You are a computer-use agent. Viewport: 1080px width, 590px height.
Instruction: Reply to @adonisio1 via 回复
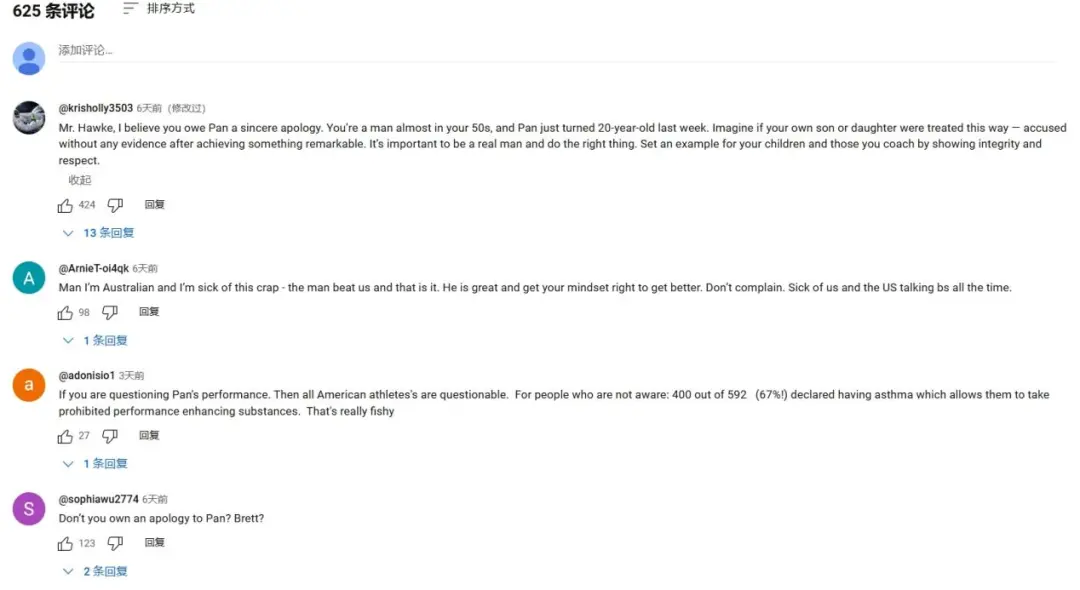149,436
